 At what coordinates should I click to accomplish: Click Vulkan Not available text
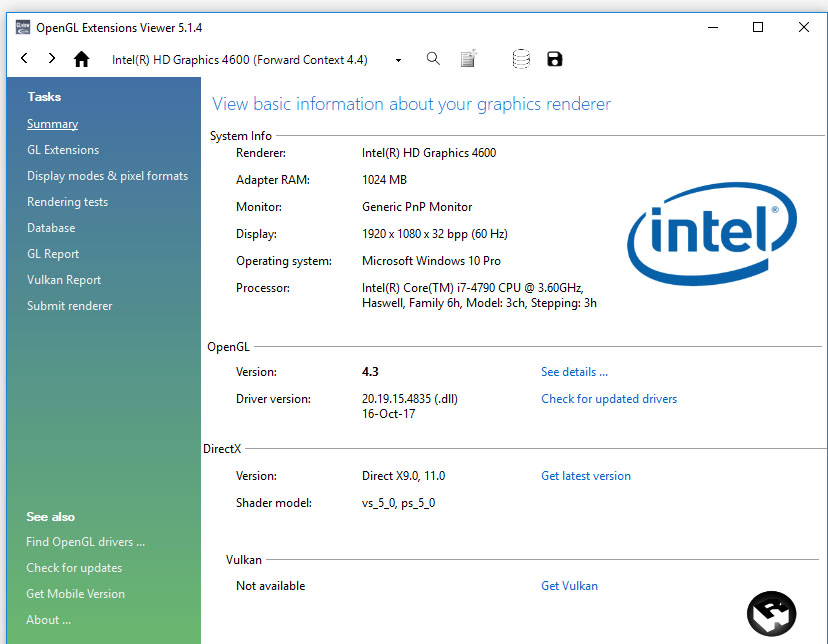(x=270, y=585)
